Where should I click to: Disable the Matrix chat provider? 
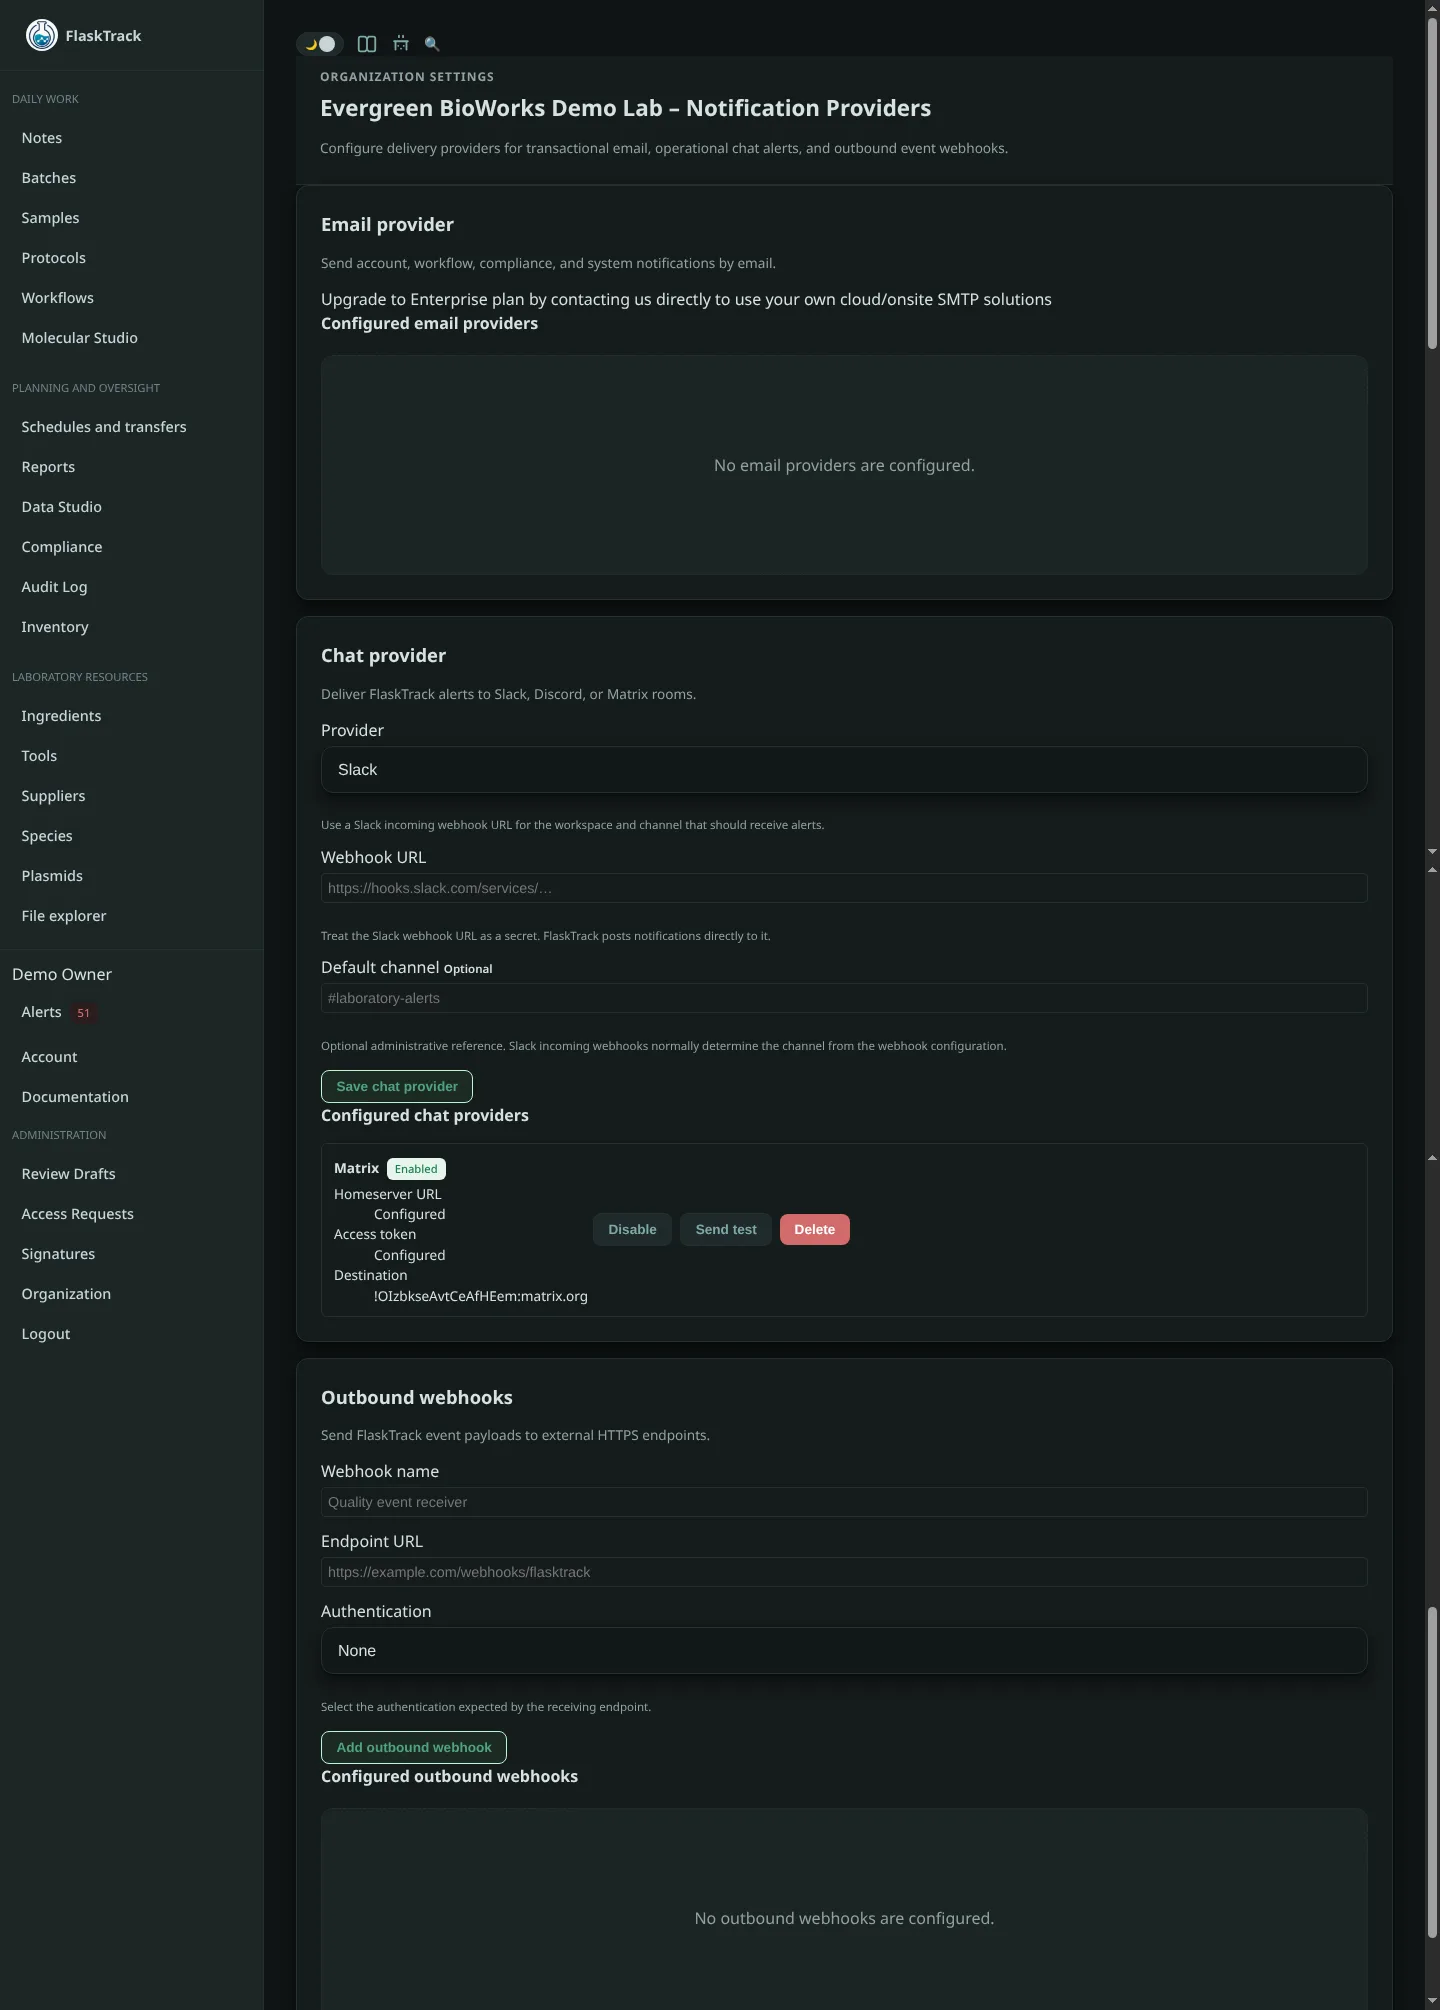[x=632, y=1230]
